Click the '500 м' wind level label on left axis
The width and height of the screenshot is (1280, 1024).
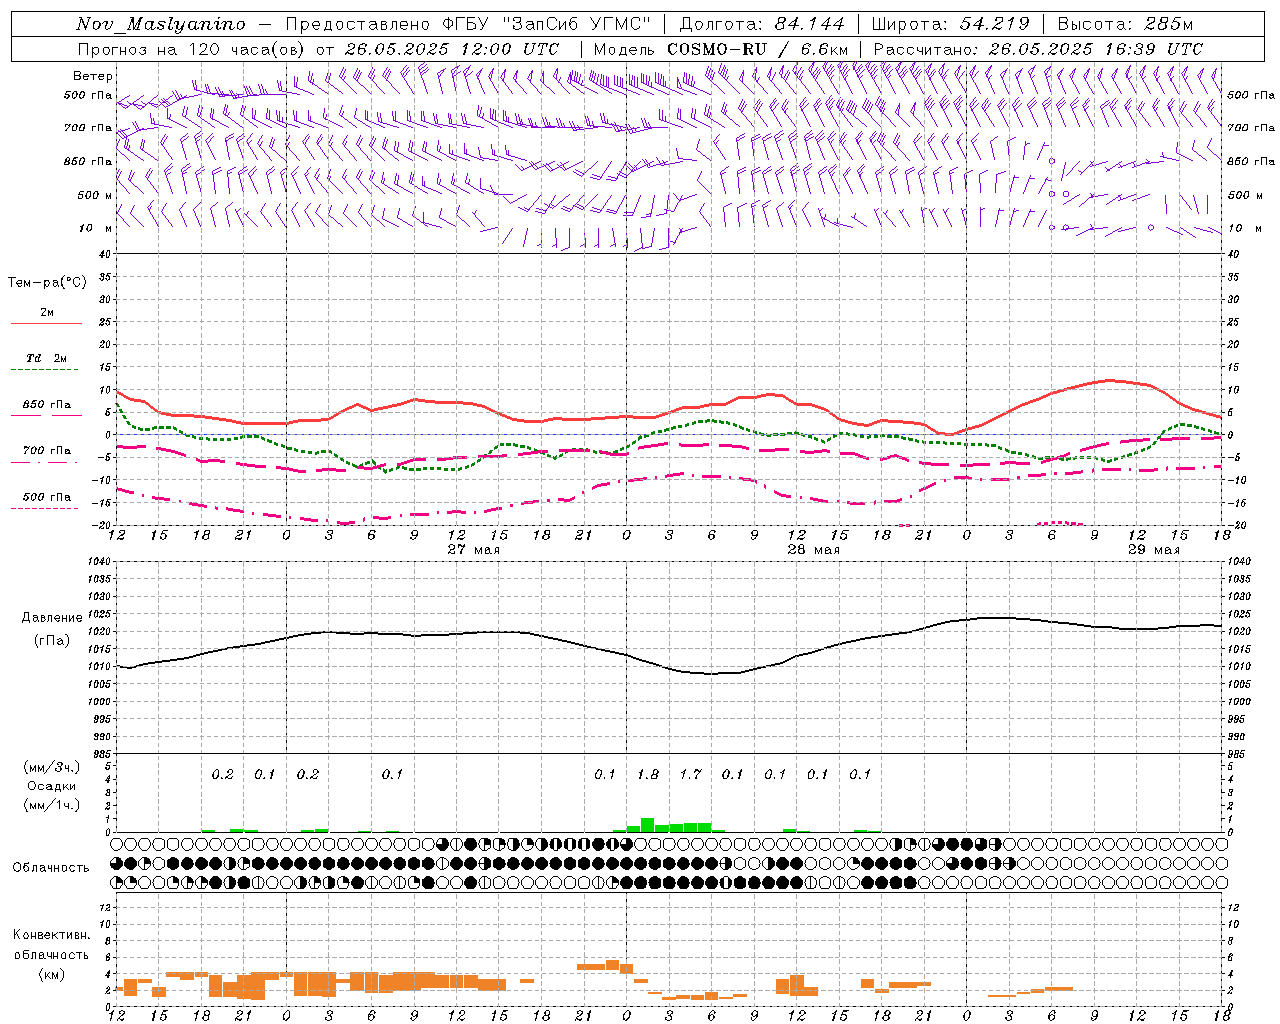tap(95, 196)
